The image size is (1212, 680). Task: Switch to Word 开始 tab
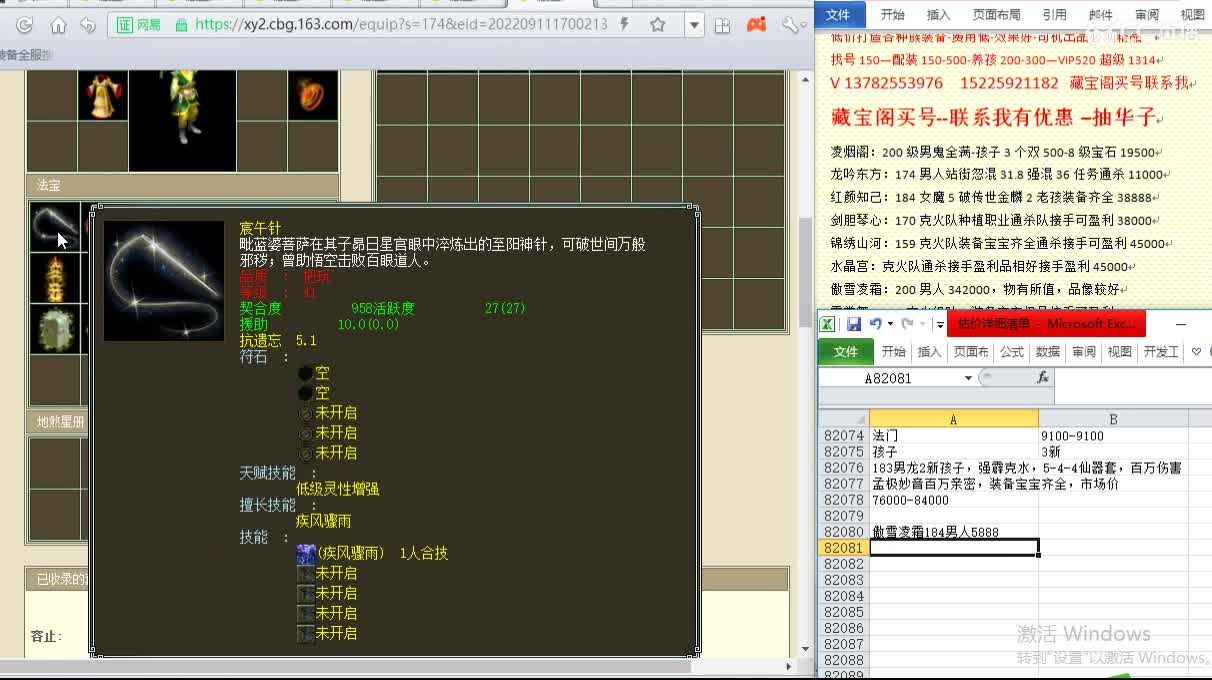click(892, 15)
